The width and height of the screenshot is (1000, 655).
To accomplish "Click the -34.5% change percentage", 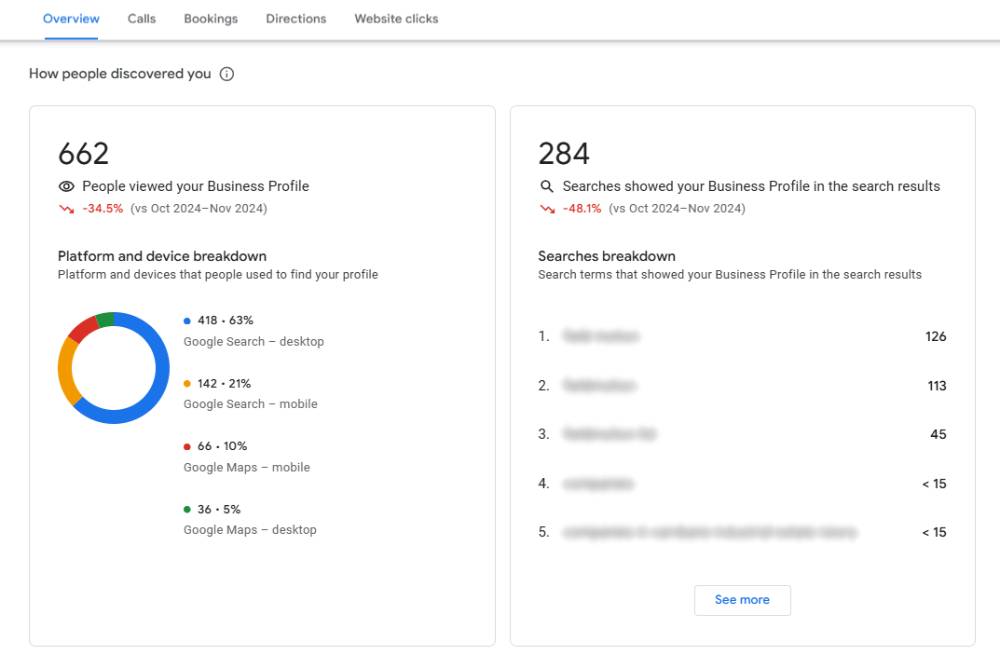I will click(x=103, y=209).
